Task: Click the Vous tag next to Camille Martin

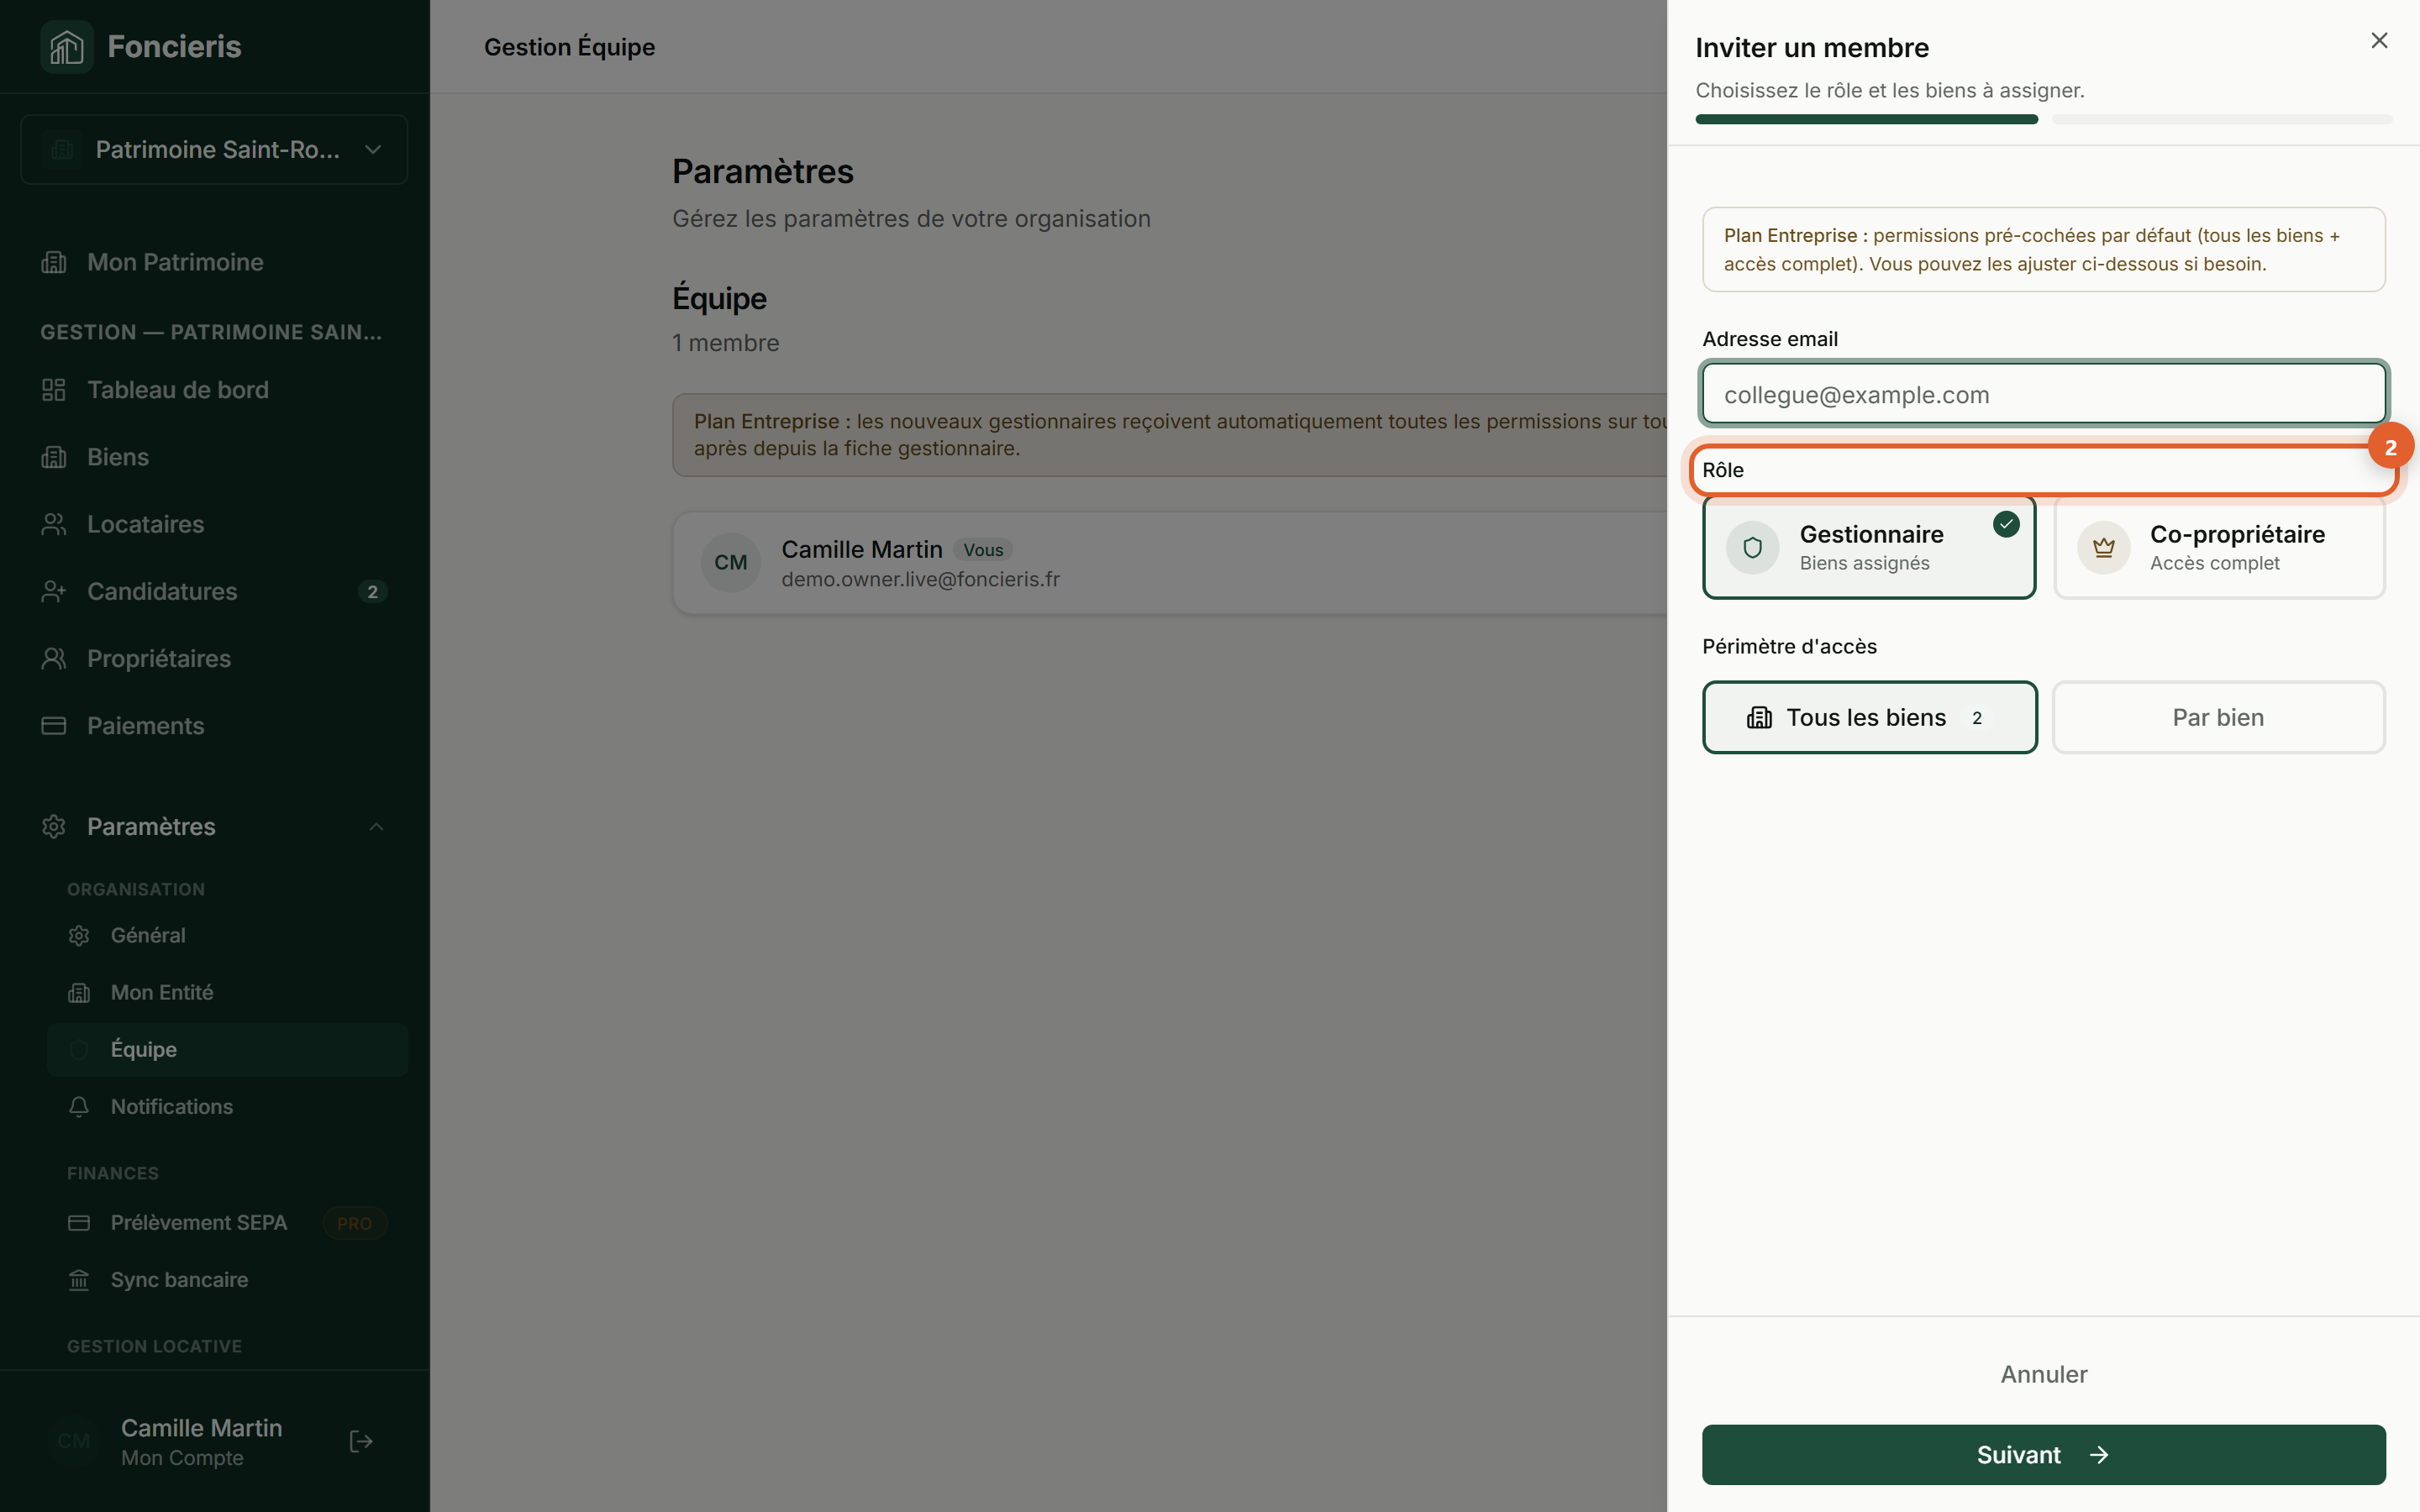Action: click(983, 550)
